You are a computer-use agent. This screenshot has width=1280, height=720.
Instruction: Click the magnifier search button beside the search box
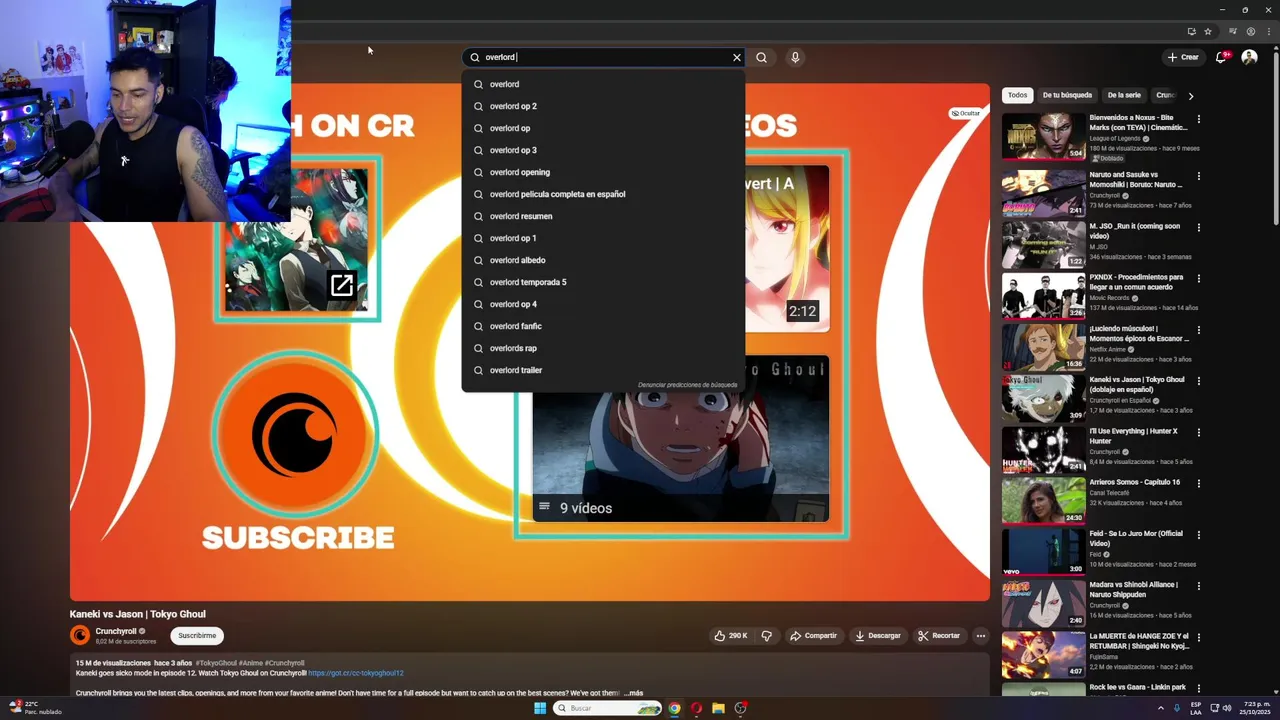tap(762, 57)
